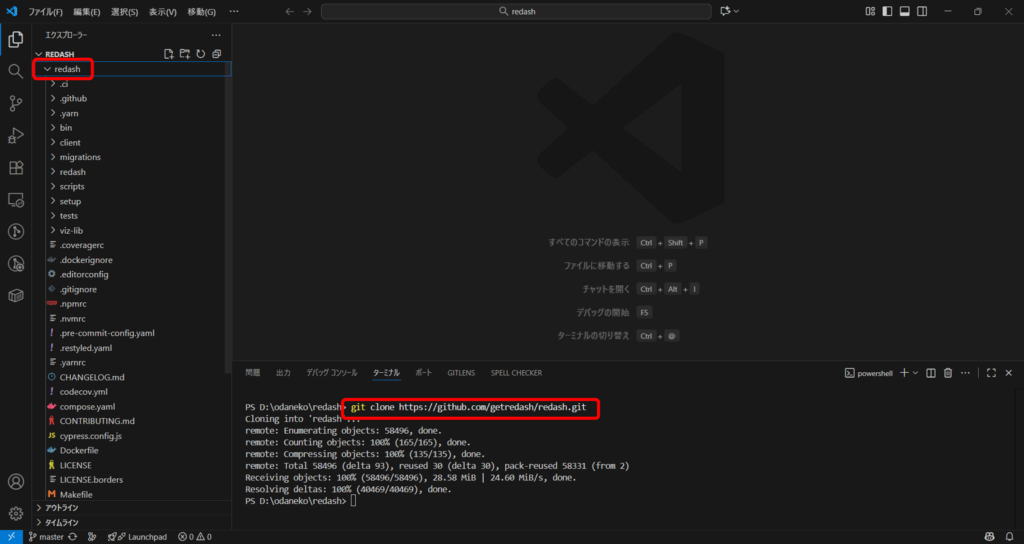Switch to the 出力 panel tab
This screenshot has height=544, width=1024.
283,373
